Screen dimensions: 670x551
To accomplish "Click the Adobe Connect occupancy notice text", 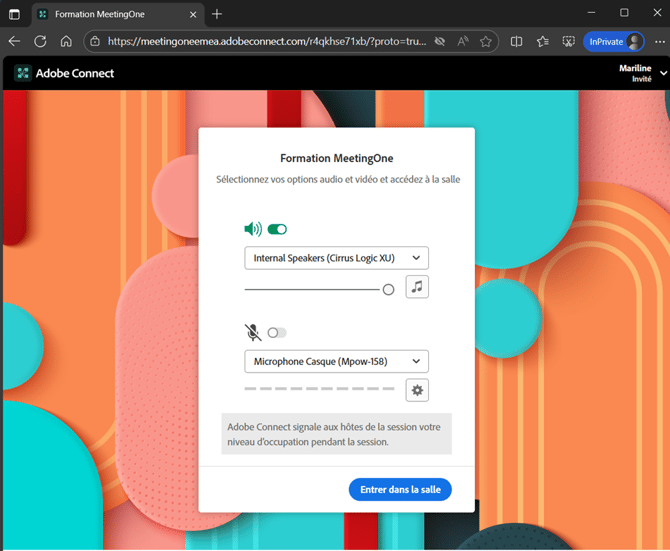I will (336, 434).
